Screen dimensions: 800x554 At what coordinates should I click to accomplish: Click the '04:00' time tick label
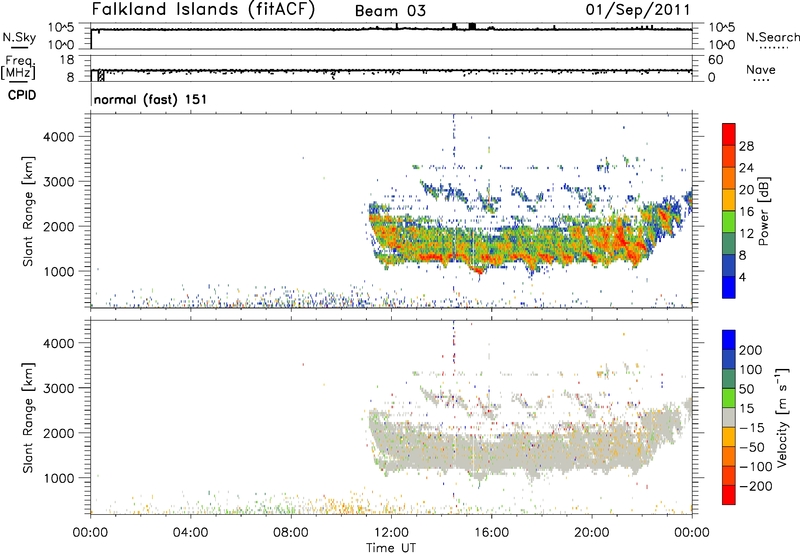[x=190, y=533]
